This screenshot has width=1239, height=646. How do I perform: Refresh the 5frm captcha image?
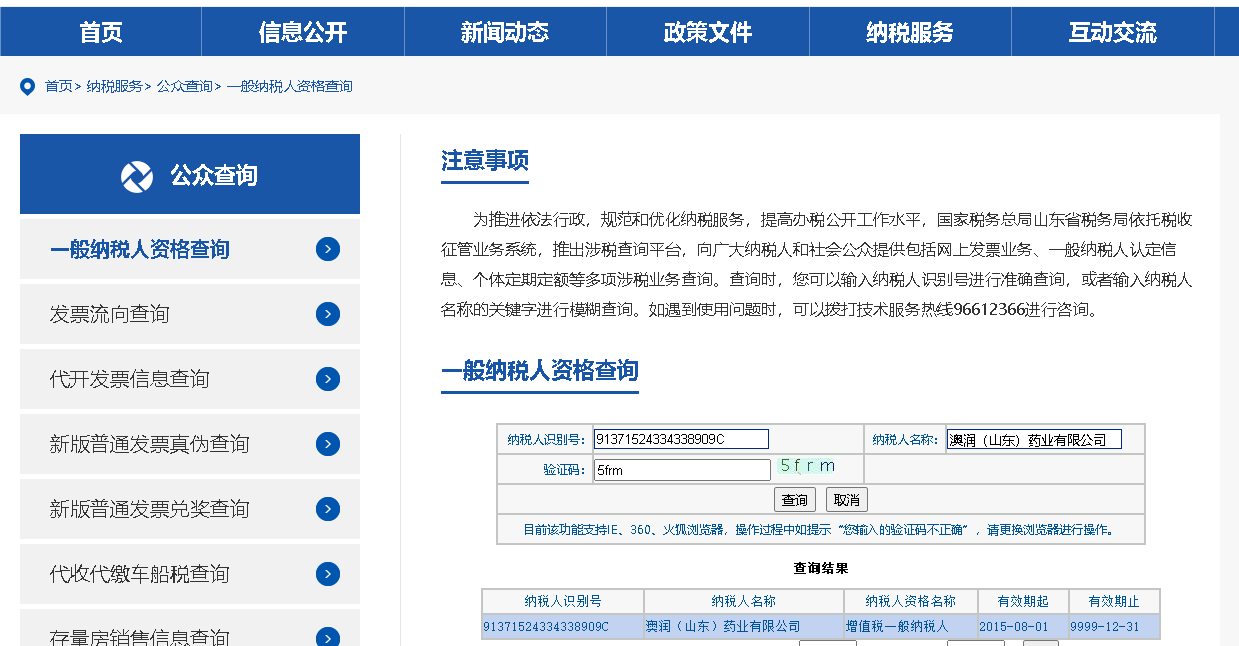[x=807, y=466]
